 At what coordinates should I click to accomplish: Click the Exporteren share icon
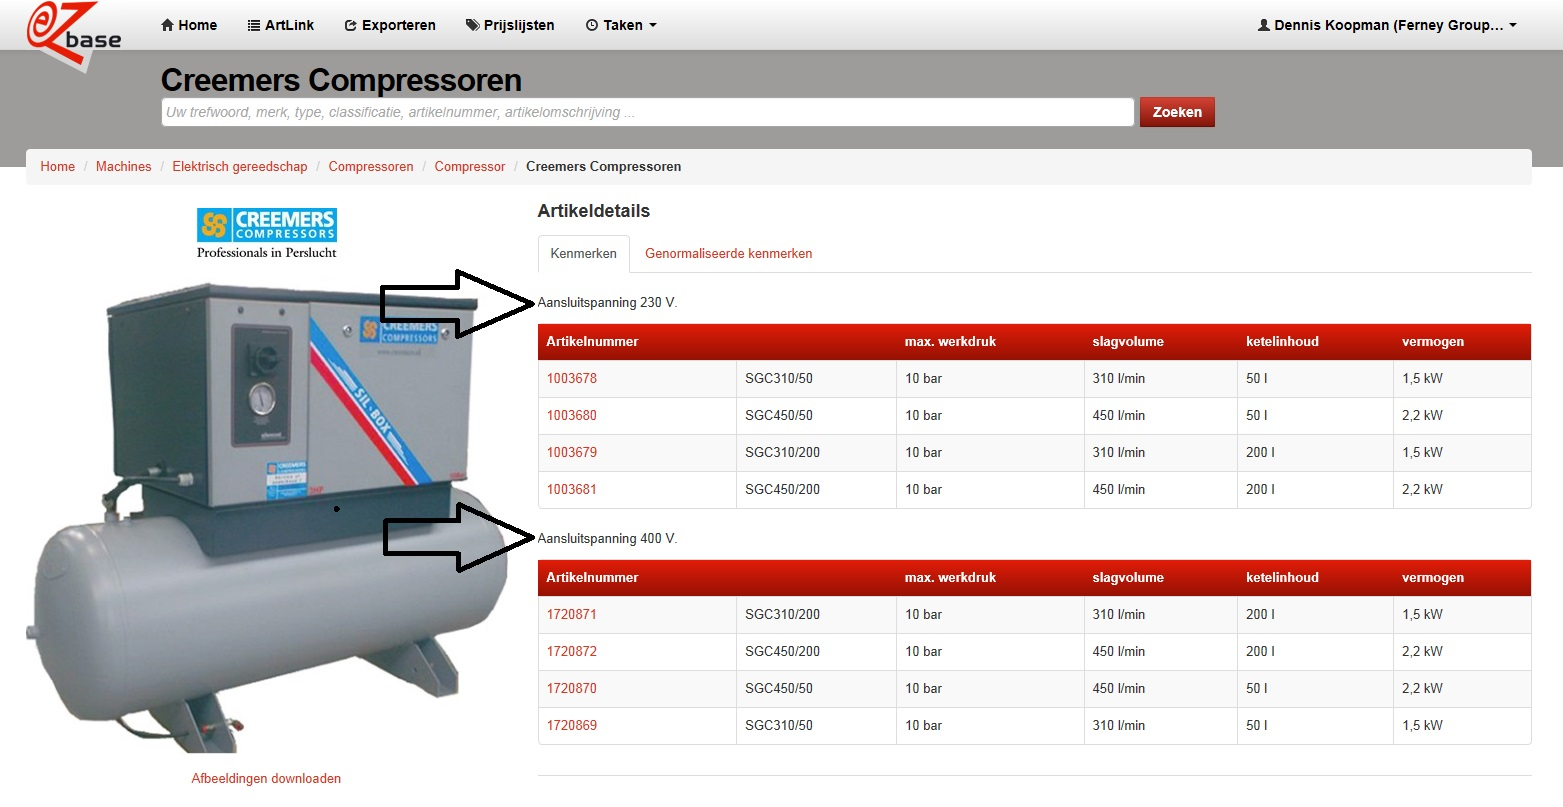click(x=351, y=26)
